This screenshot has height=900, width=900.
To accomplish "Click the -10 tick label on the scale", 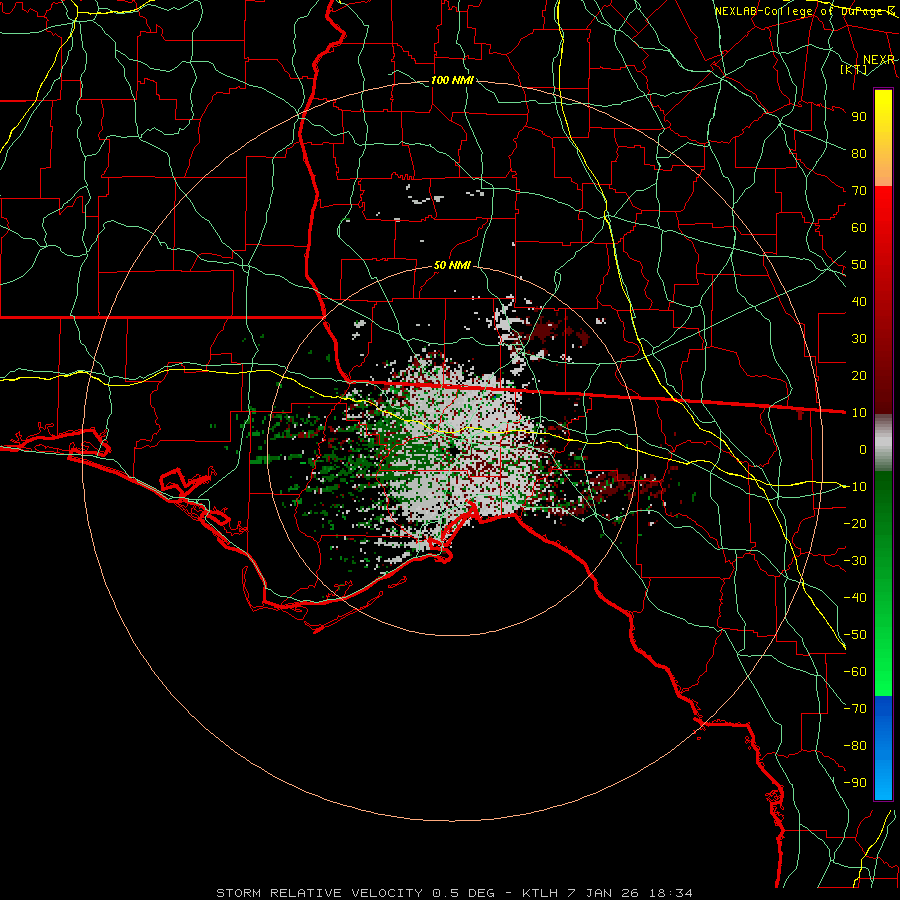I will [855, 487].
